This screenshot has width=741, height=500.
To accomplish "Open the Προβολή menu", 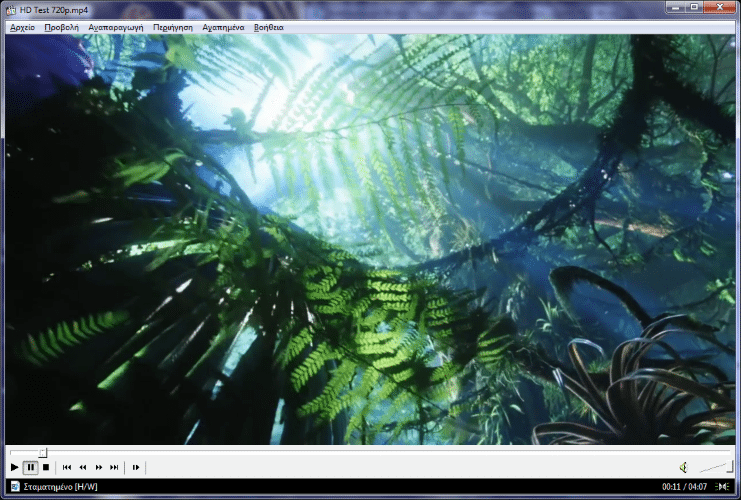I will tap(61, 27).
